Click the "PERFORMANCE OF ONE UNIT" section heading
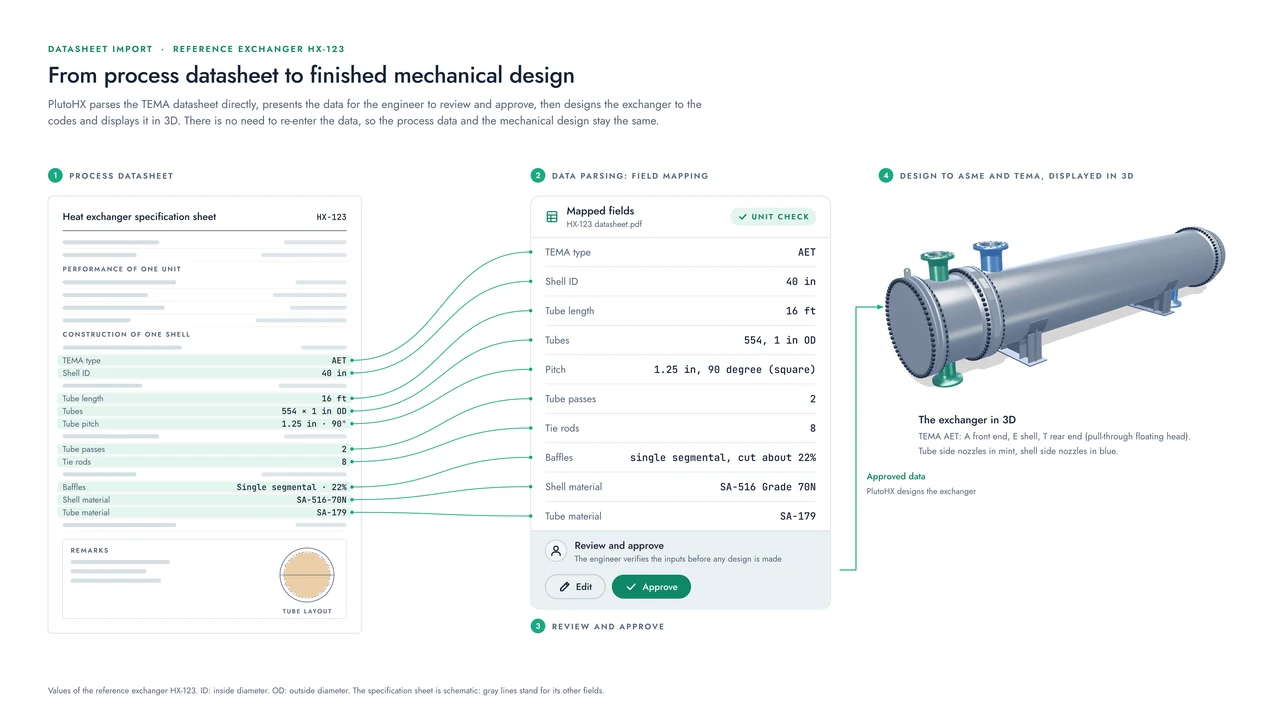Screen dimensions: 1280x720 point(122,269)
